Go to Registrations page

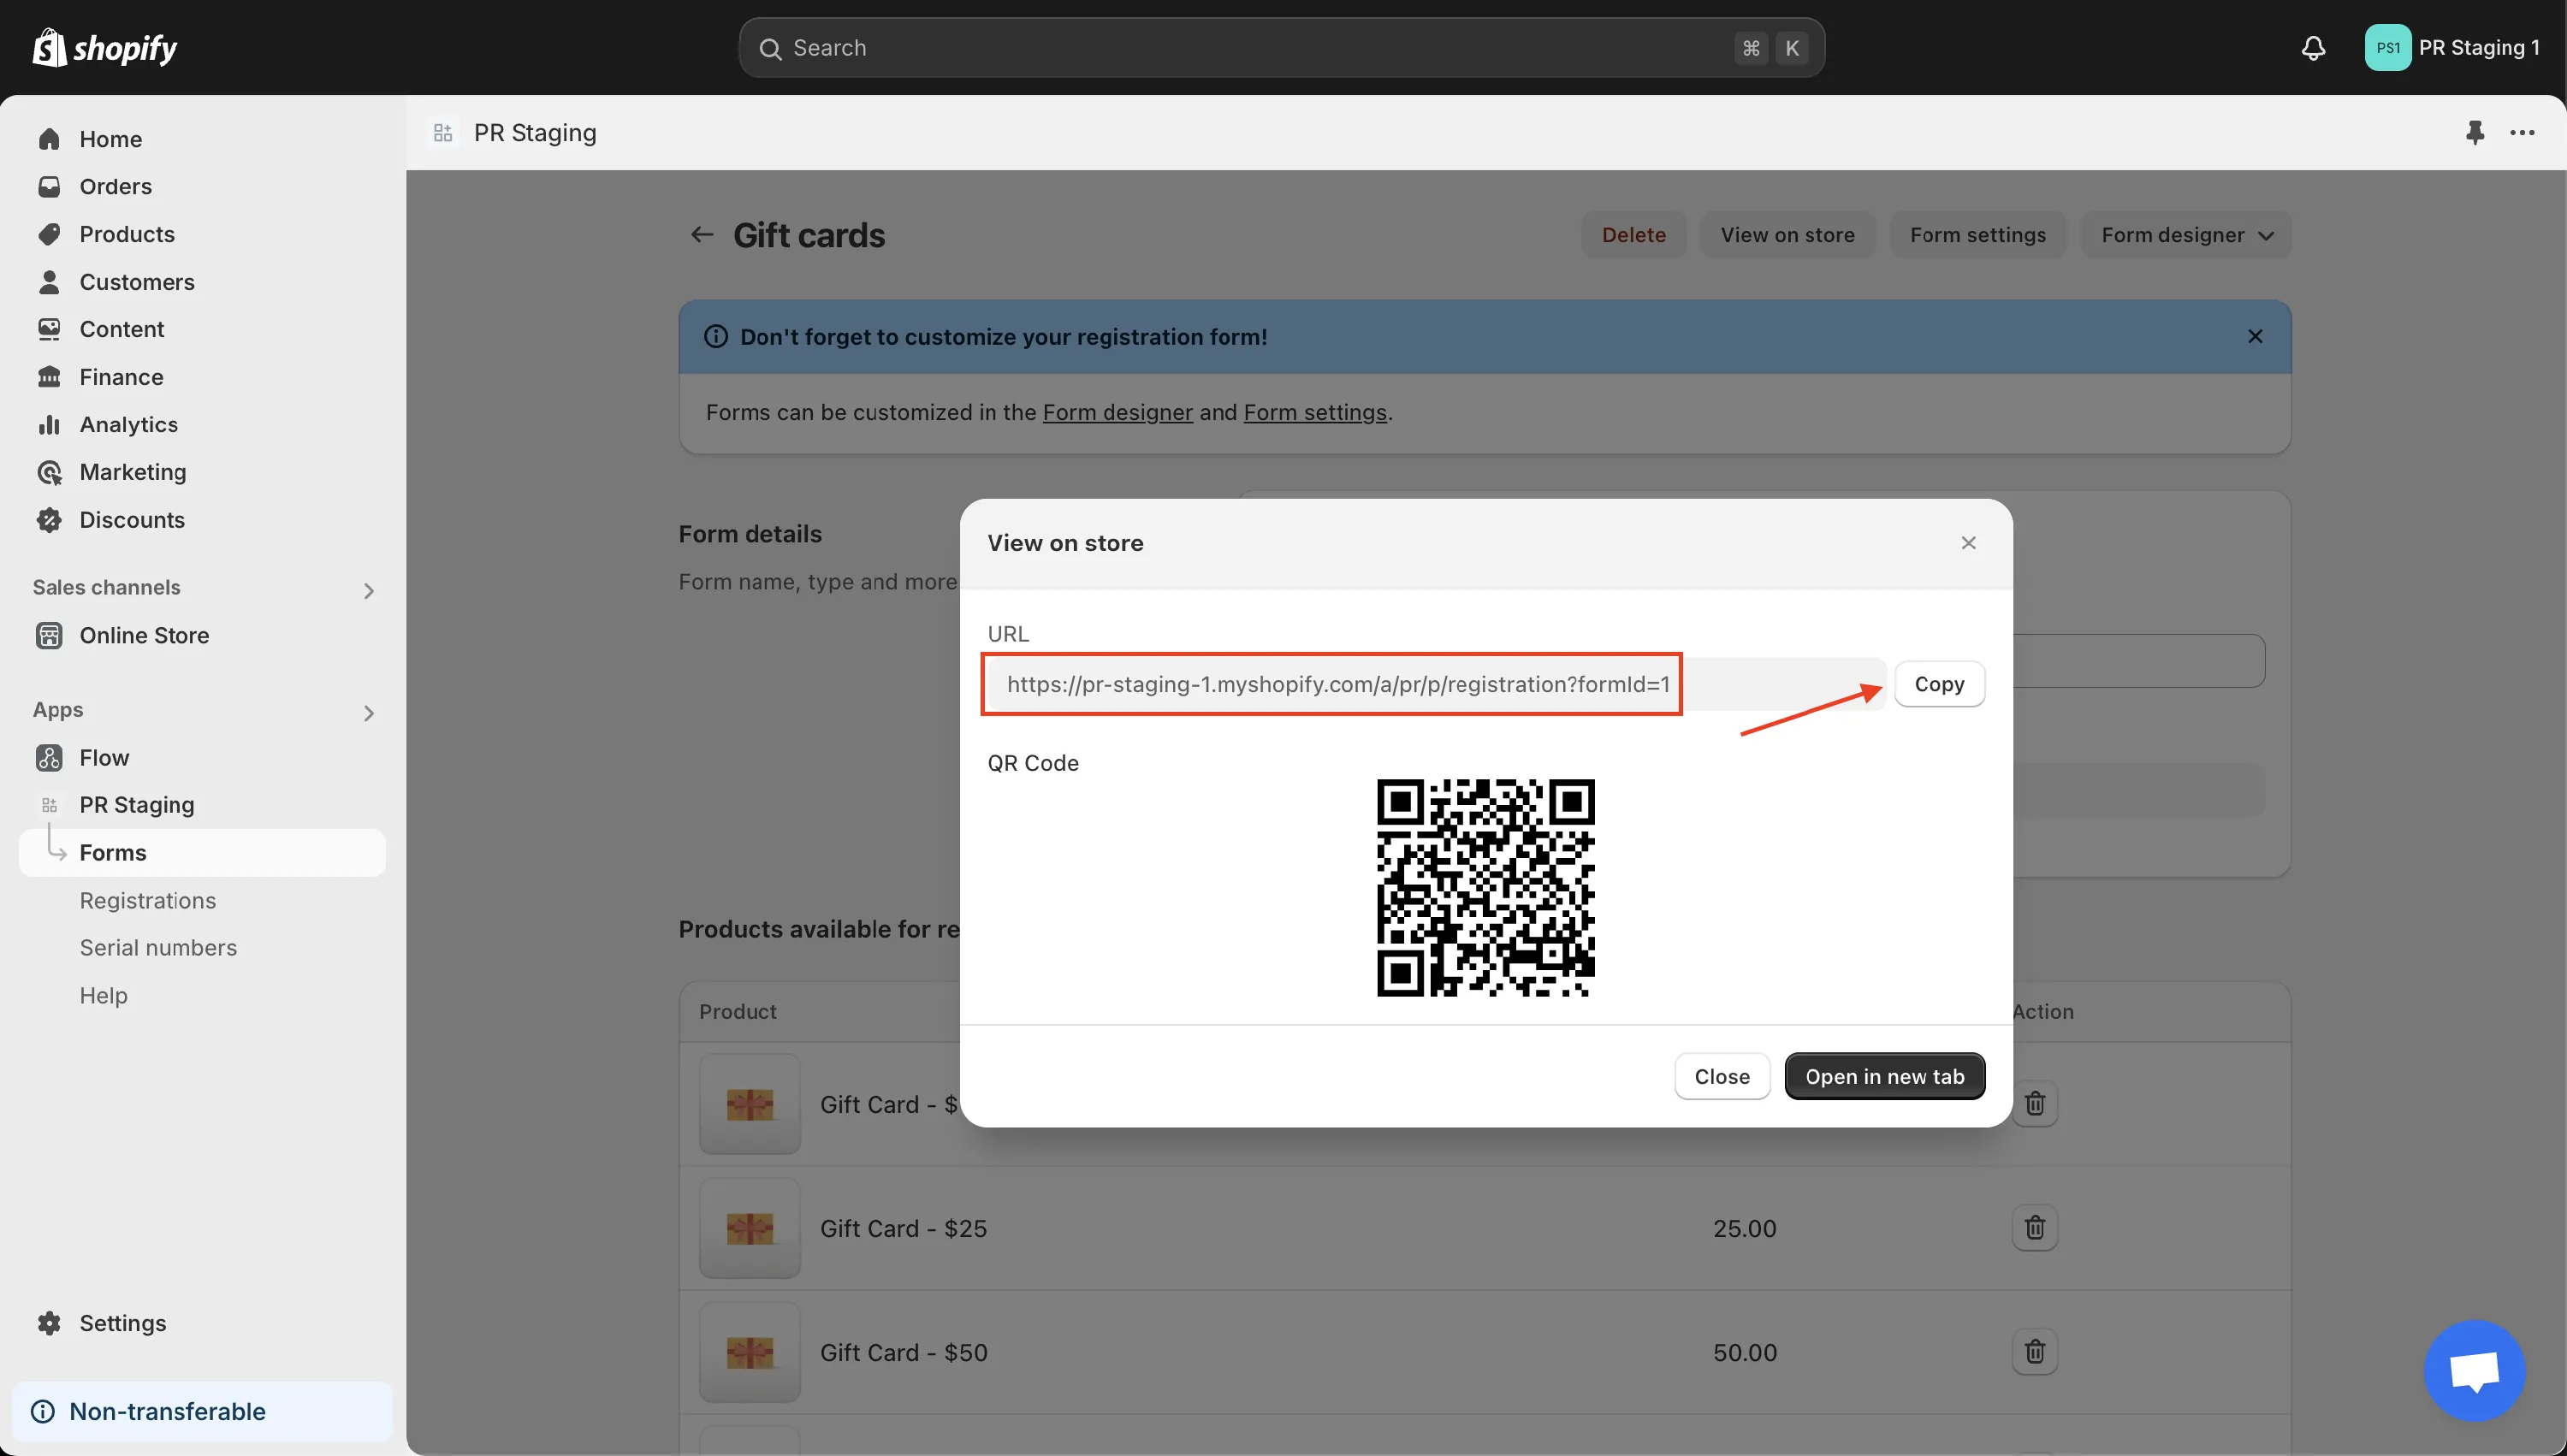click(x=148, y=901)
